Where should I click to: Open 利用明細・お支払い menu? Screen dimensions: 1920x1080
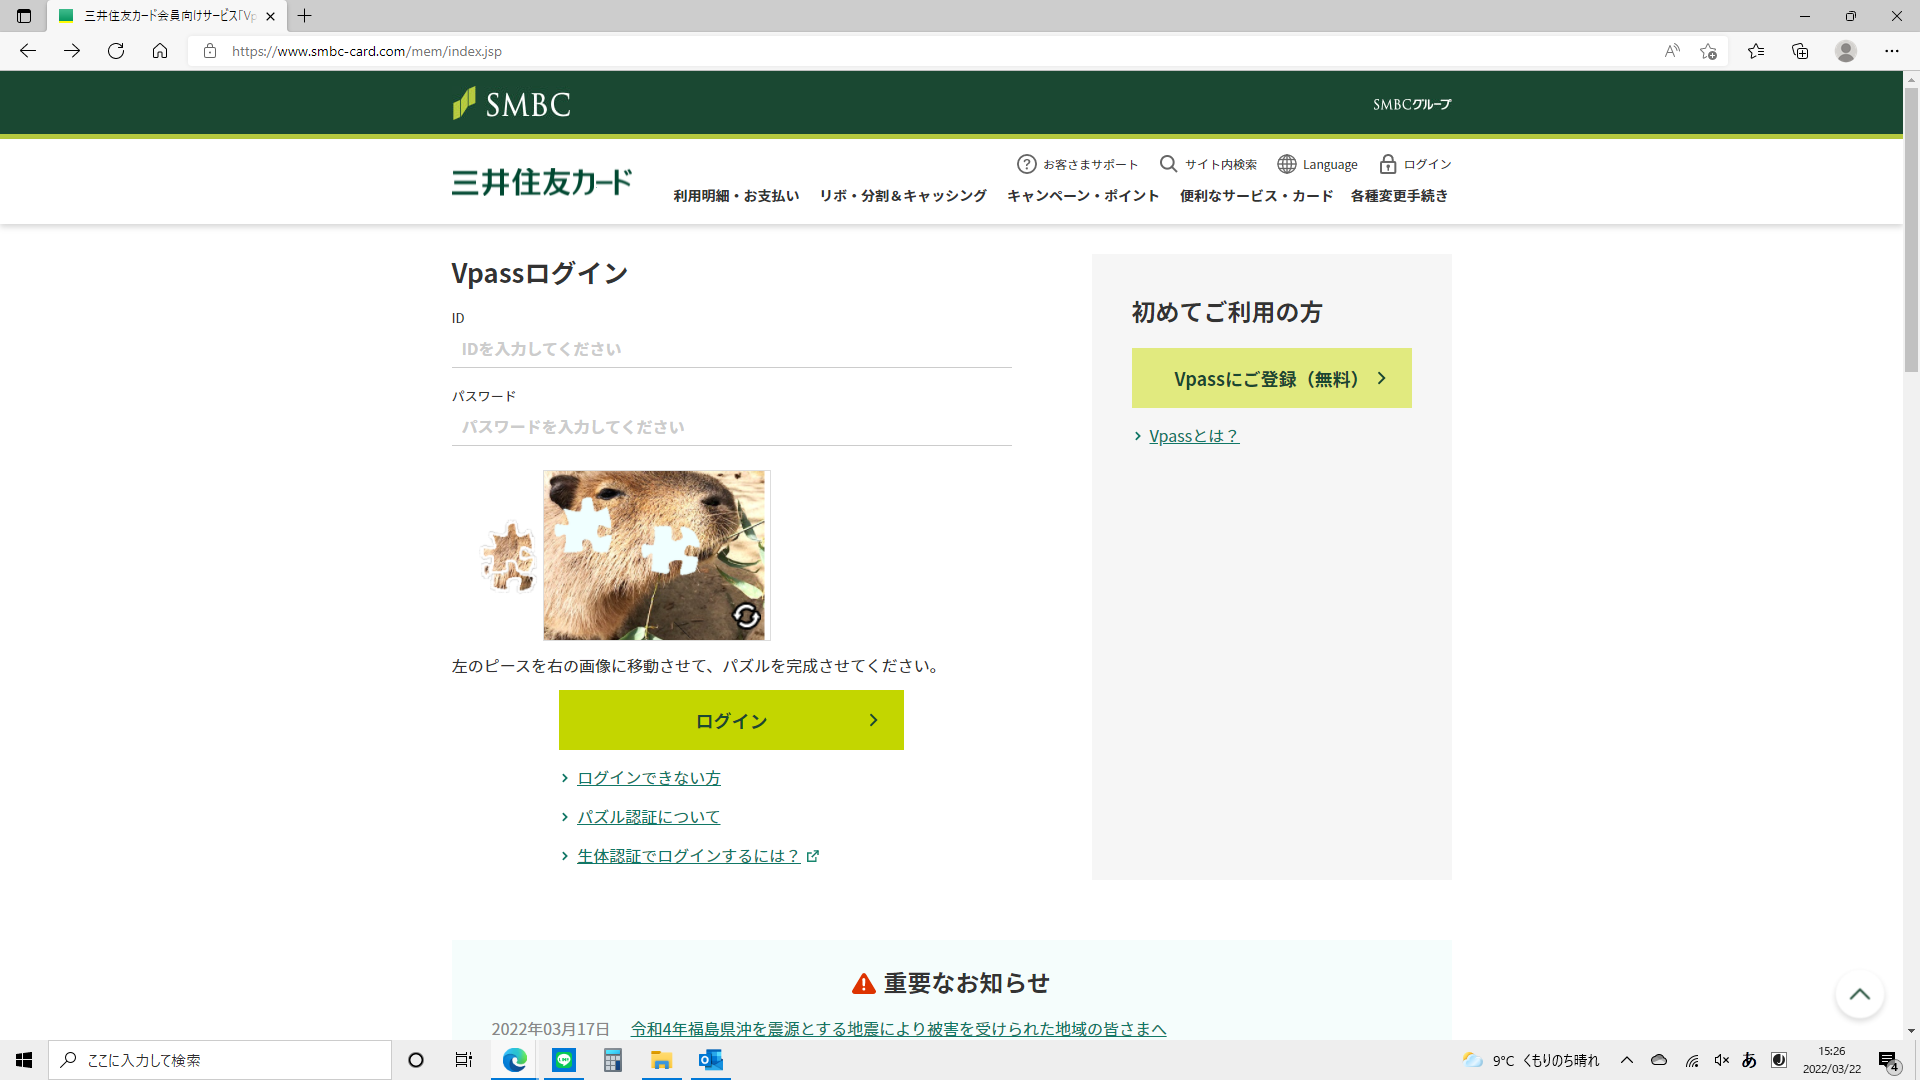click(736, 196)
